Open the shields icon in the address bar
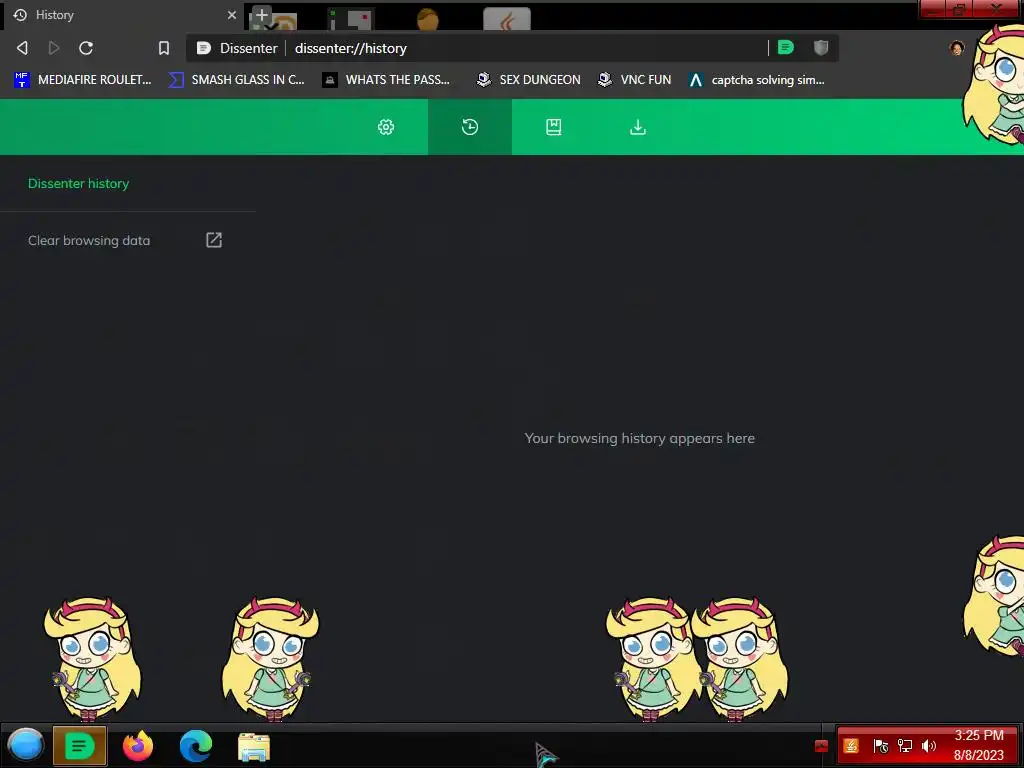The image size is (1024, 768). pyautogui.click(x=821, y=47)
